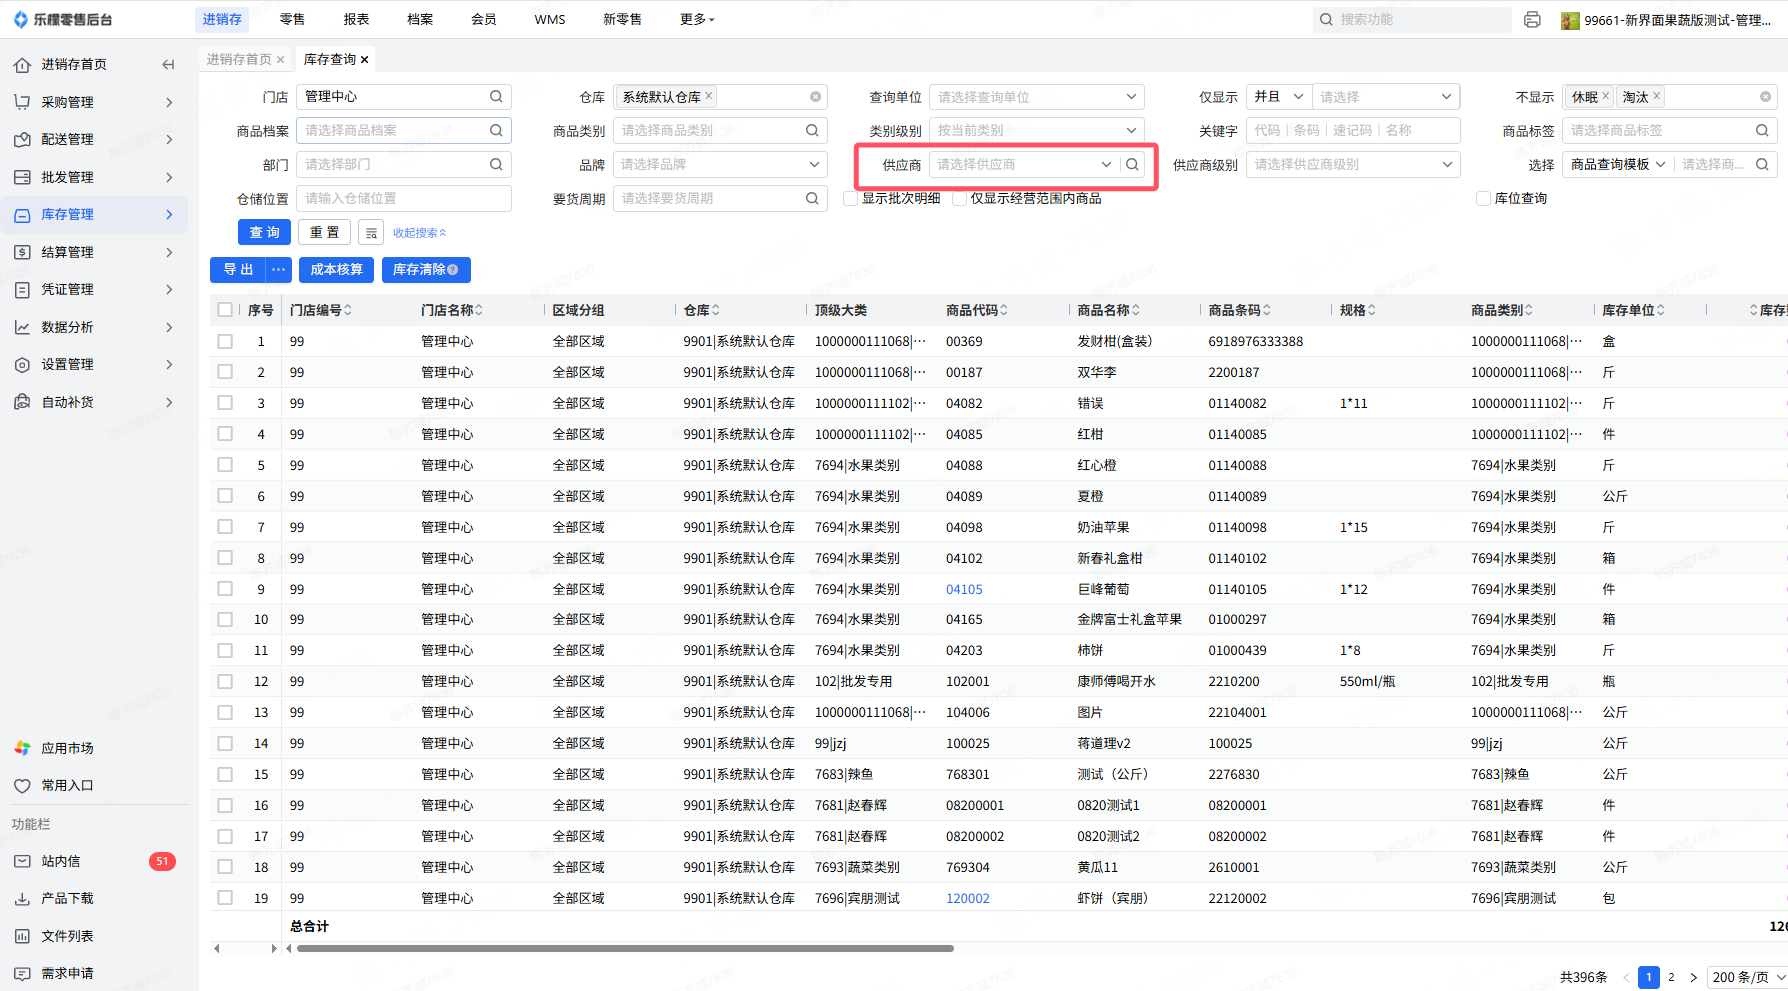Click the search icon in supplier field
This screenshot has width=1788, height=991.
point(1132,165)
